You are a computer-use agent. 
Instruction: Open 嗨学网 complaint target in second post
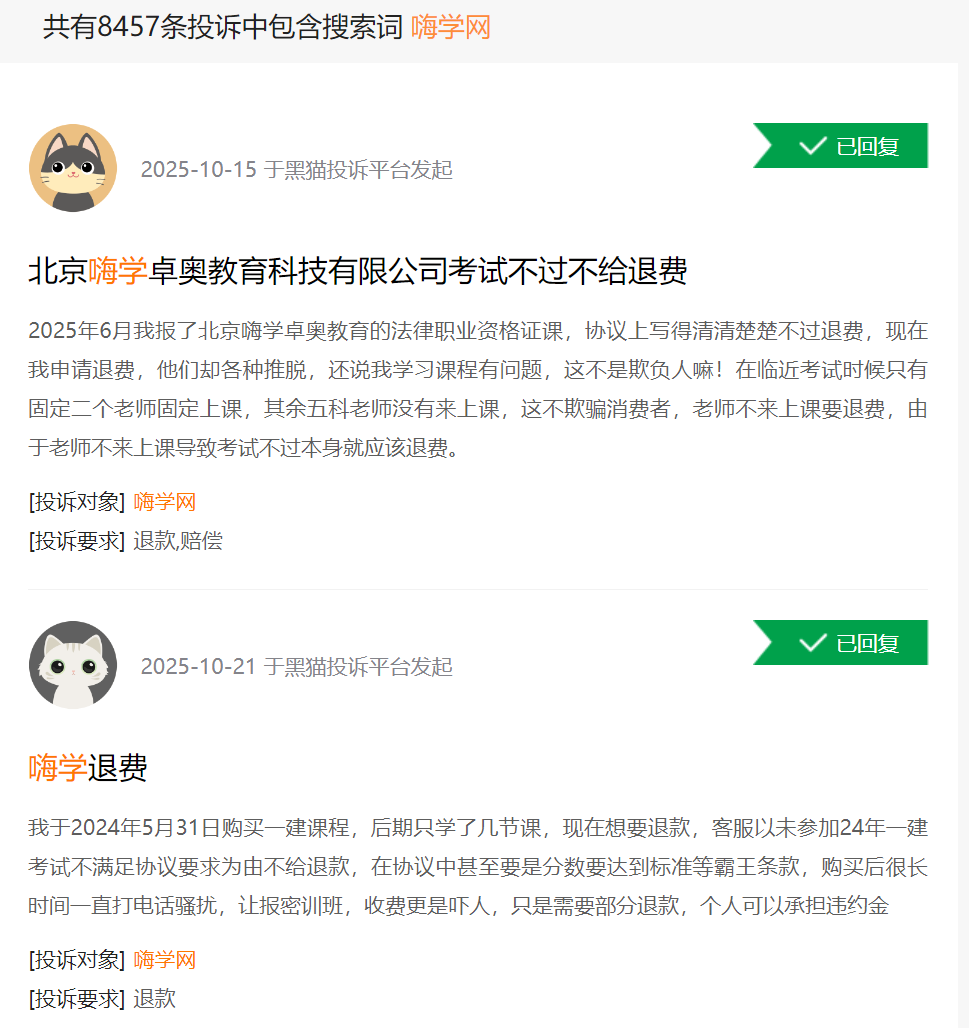pos(165,960)
